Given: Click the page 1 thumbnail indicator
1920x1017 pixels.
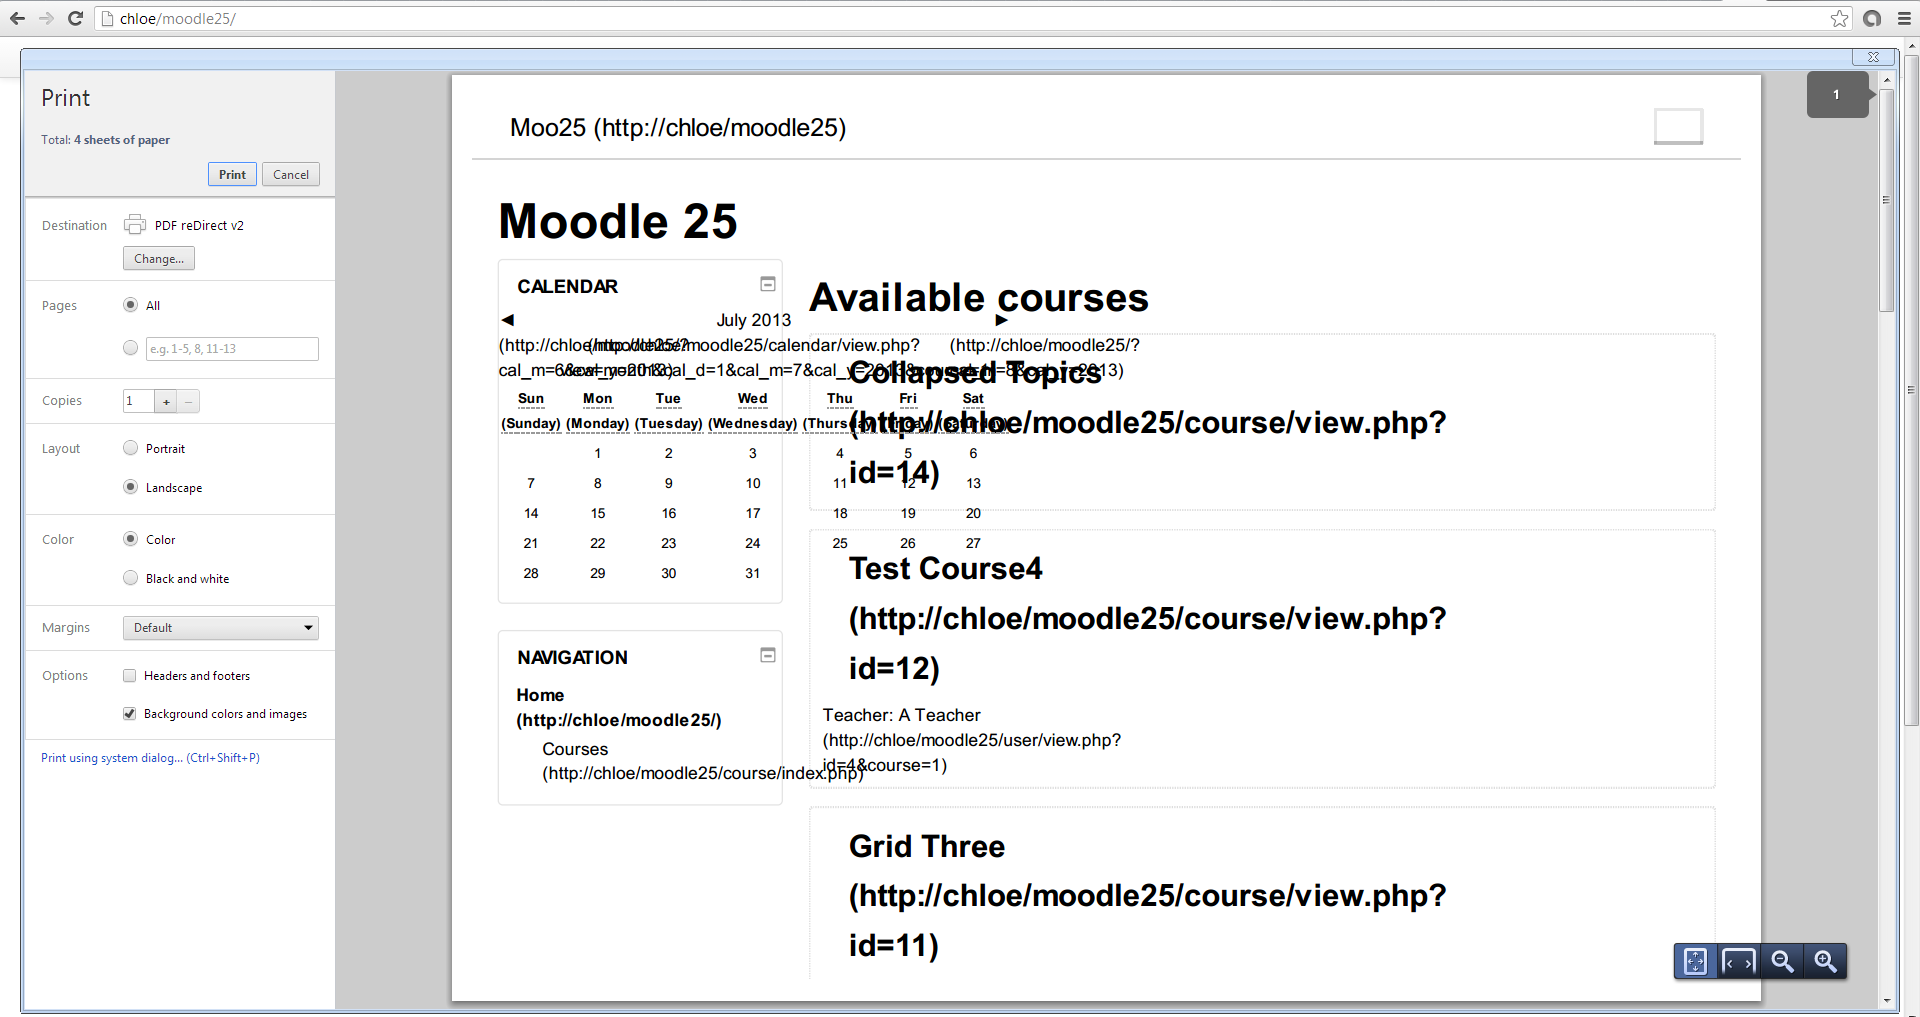Looking at the screenshot, I should click(1838, 95).
